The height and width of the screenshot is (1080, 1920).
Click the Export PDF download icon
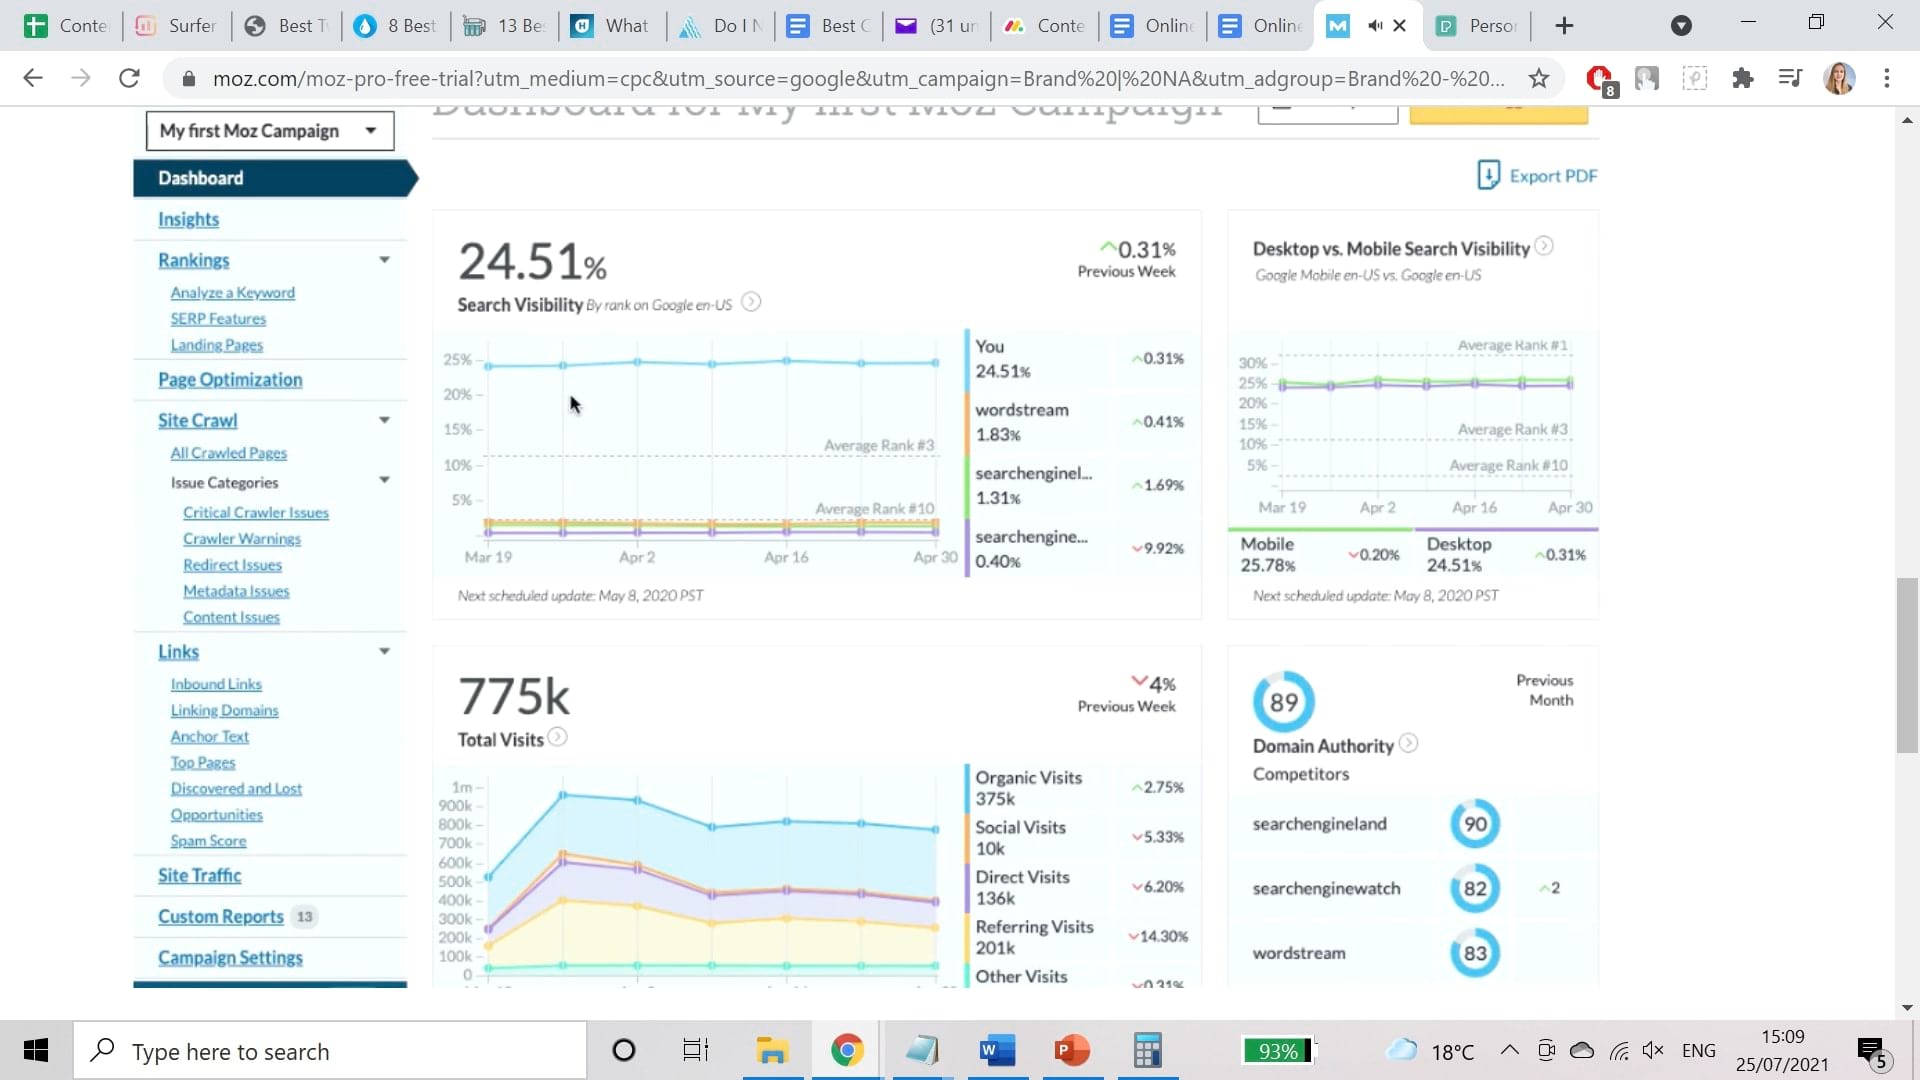1488,175
